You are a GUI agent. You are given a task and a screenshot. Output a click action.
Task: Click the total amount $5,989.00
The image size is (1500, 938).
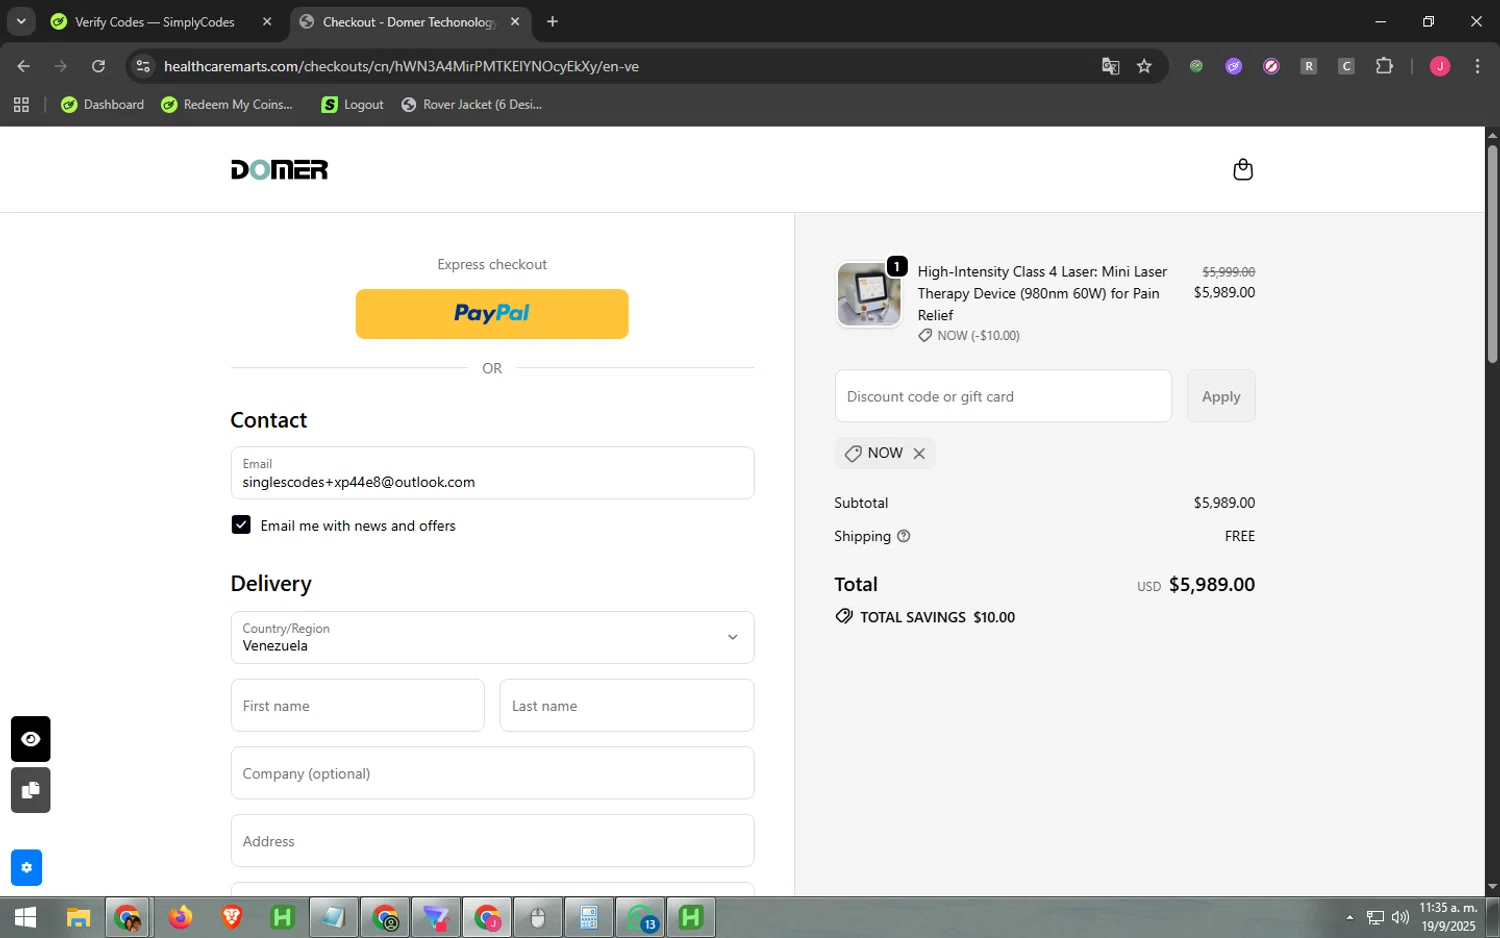pos(1211,584)
